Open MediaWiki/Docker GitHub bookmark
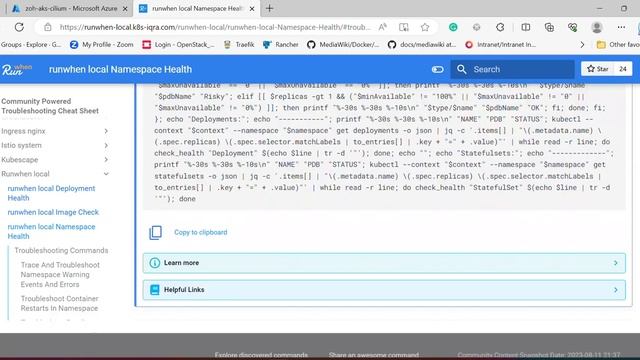This screenshot has height=360, width=640. [x=343, y=44]
